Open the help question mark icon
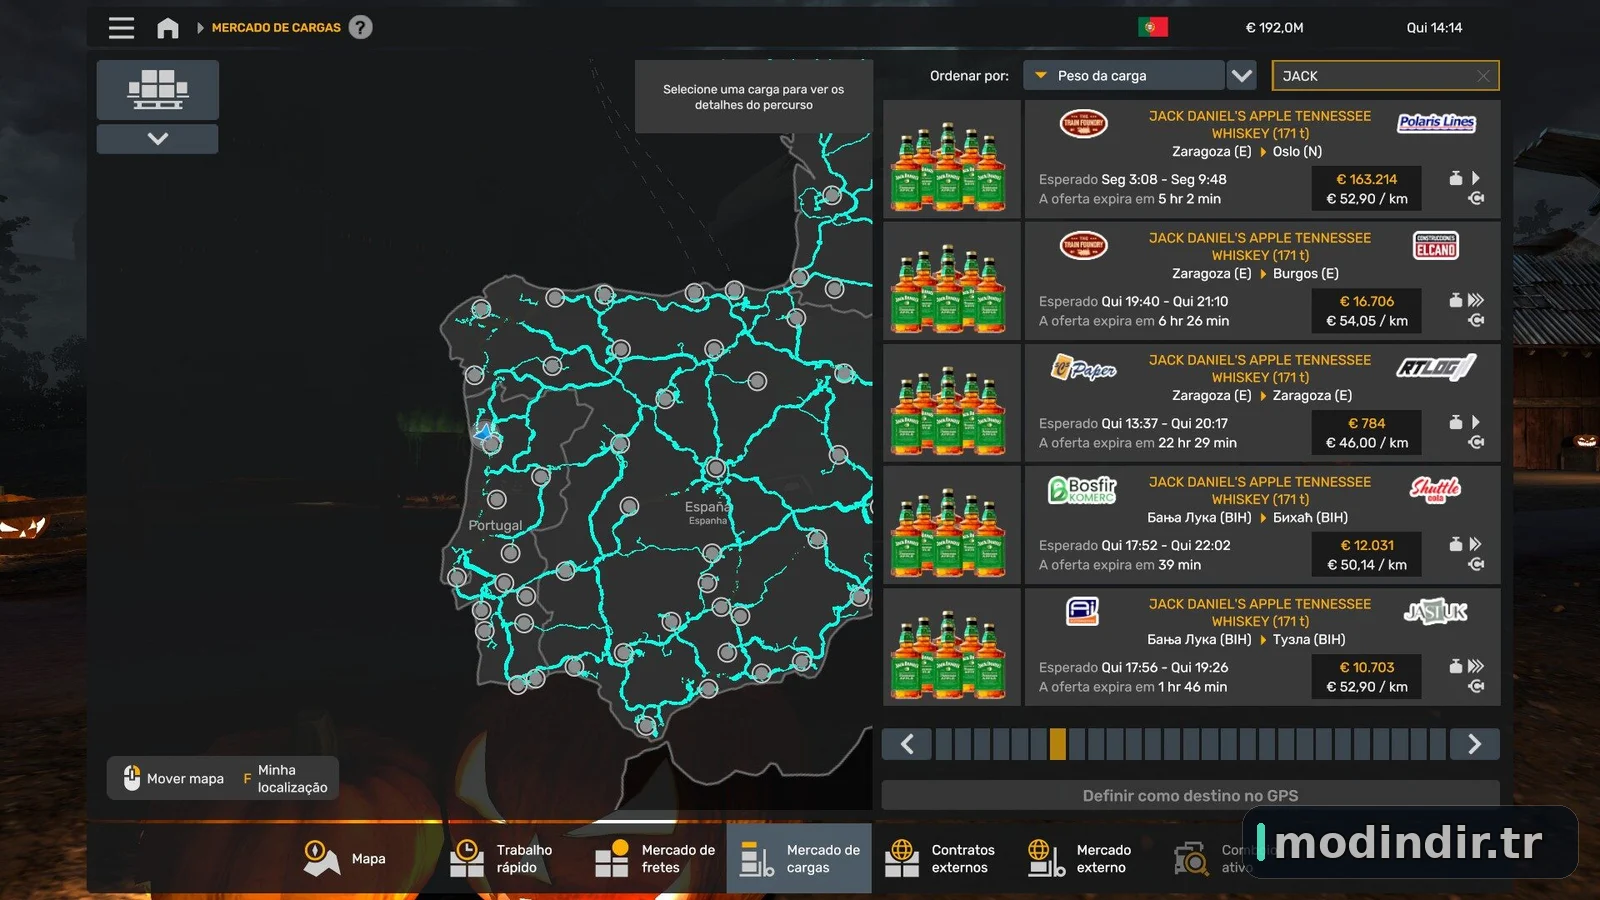 pyautogui.click(x=360, y=27)
